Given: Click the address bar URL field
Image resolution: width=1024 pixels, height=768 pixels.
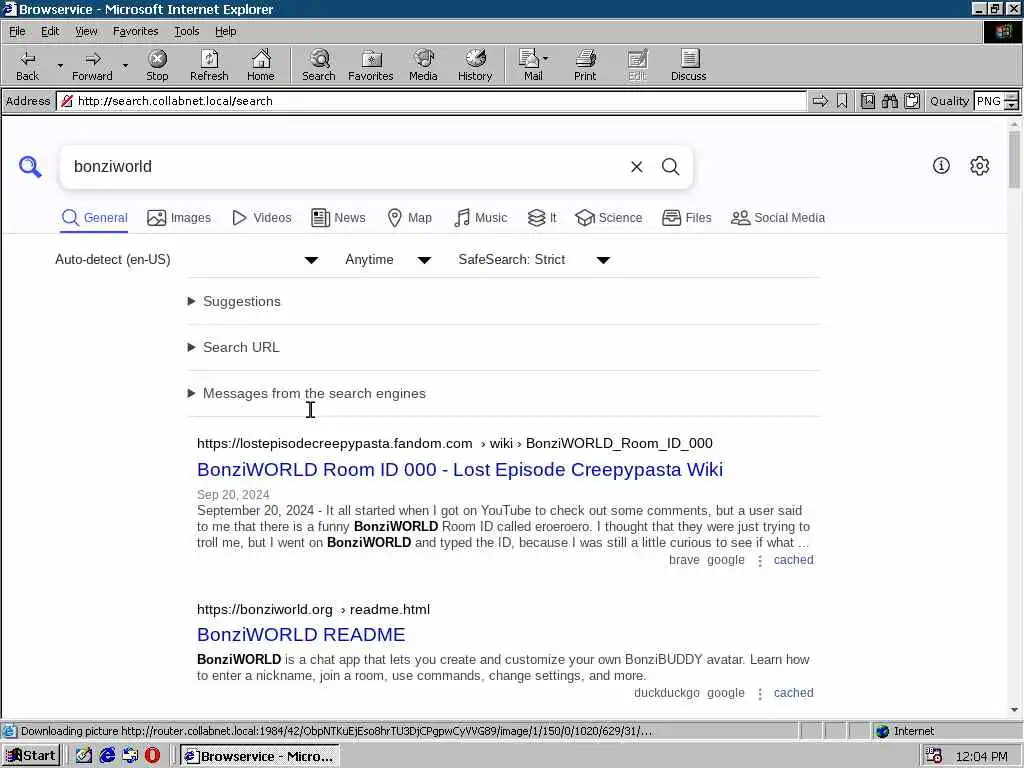Looking at the screenshot, I should (x=431, y=101).
